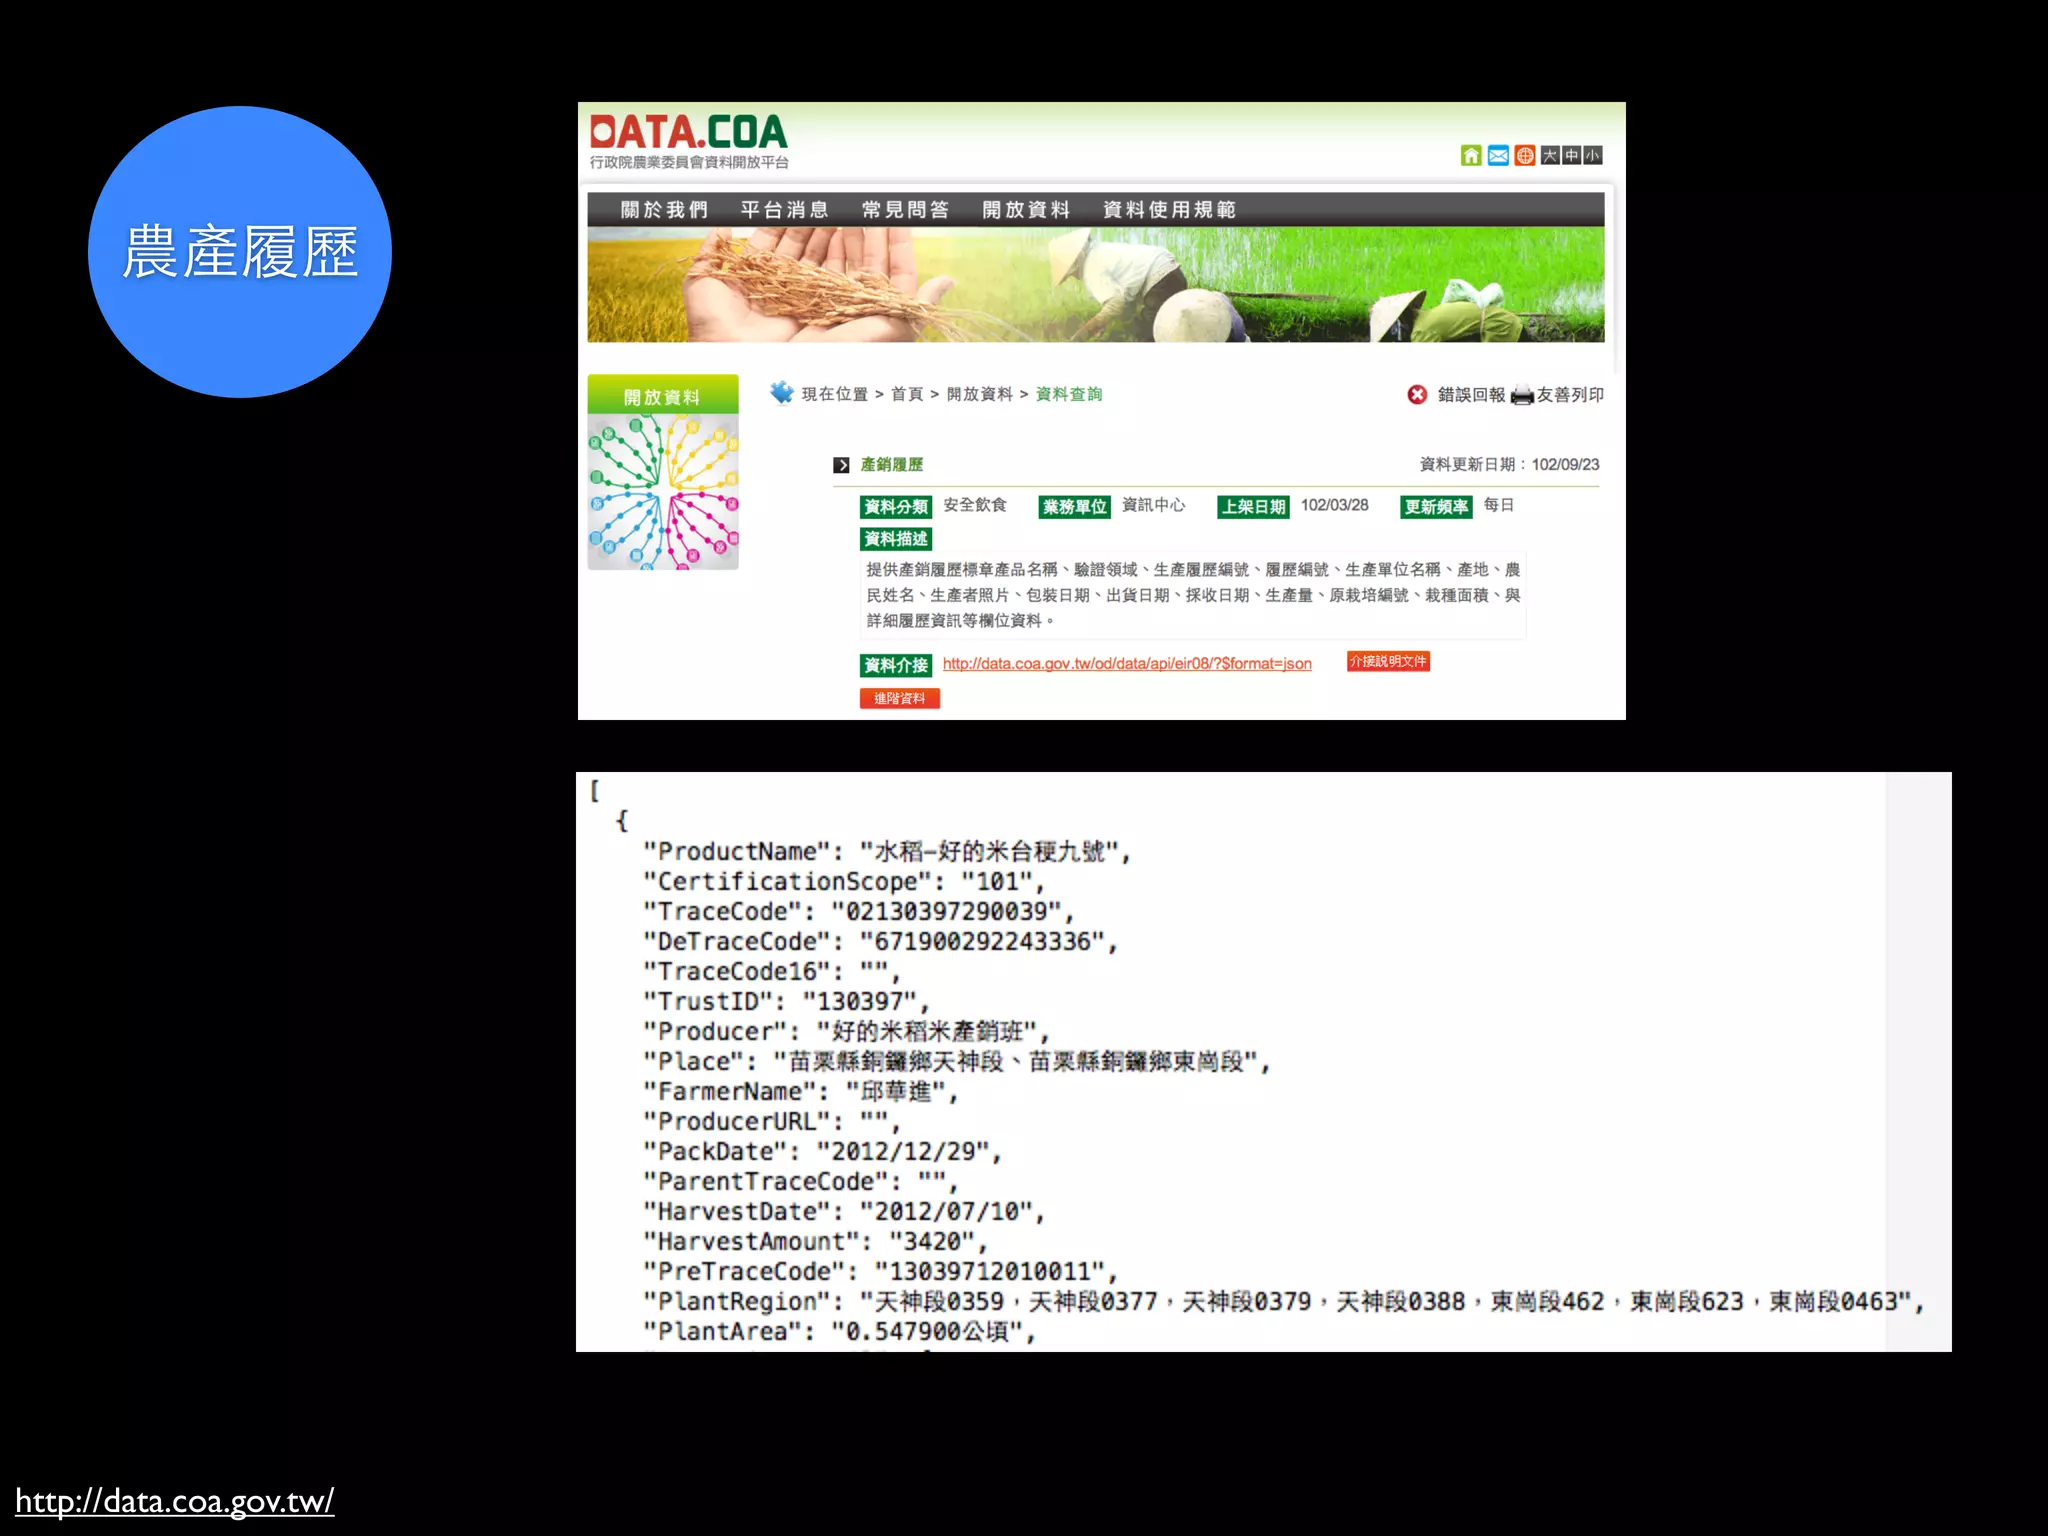2048x1536 pixels.
Task: Set font size to medium (中)
Action: [x=1571, y=155]
